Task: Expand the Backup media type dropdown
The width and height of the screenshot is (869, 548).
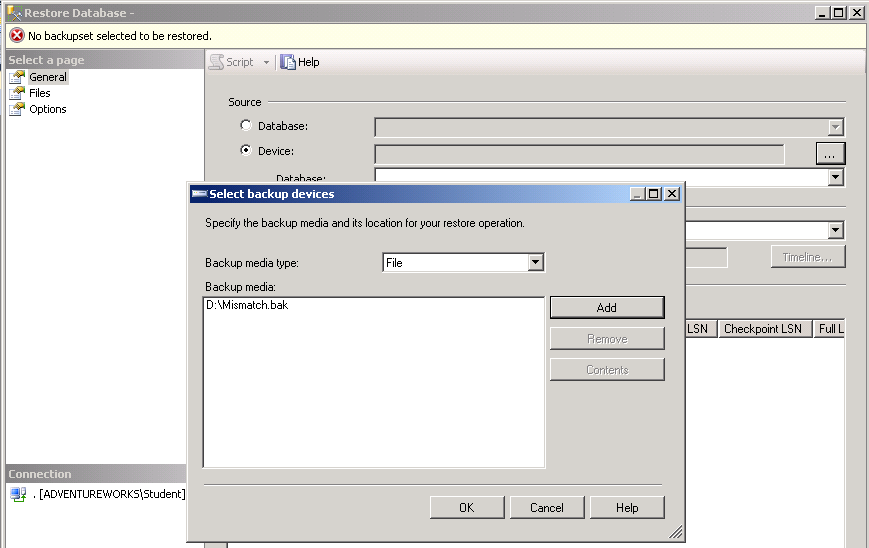Action: coord(536,262)
